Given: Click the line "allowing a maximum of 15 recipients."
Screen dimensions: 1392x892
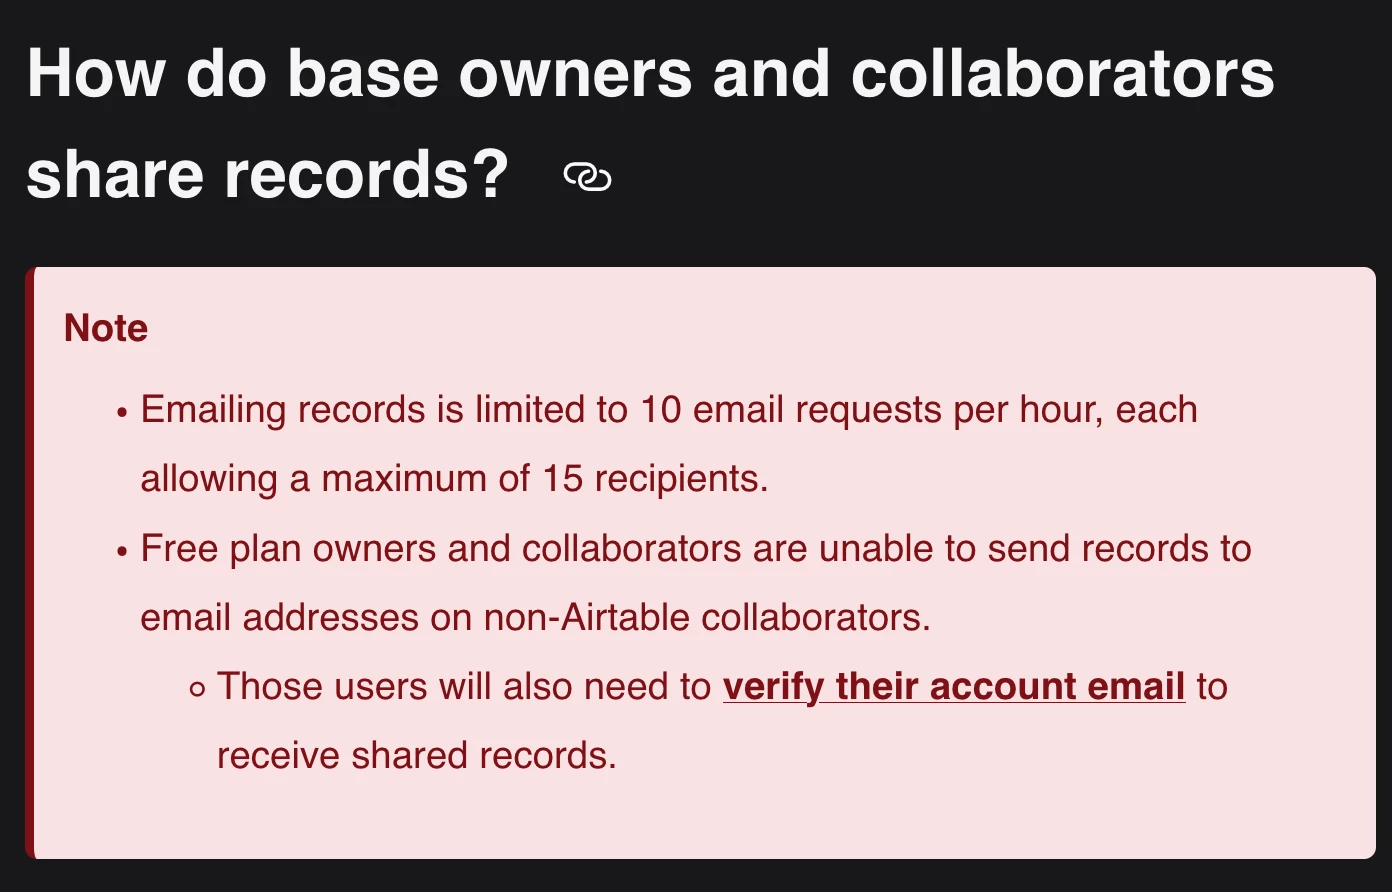Looking at the screenshot, I should click(x=454, y=479).
